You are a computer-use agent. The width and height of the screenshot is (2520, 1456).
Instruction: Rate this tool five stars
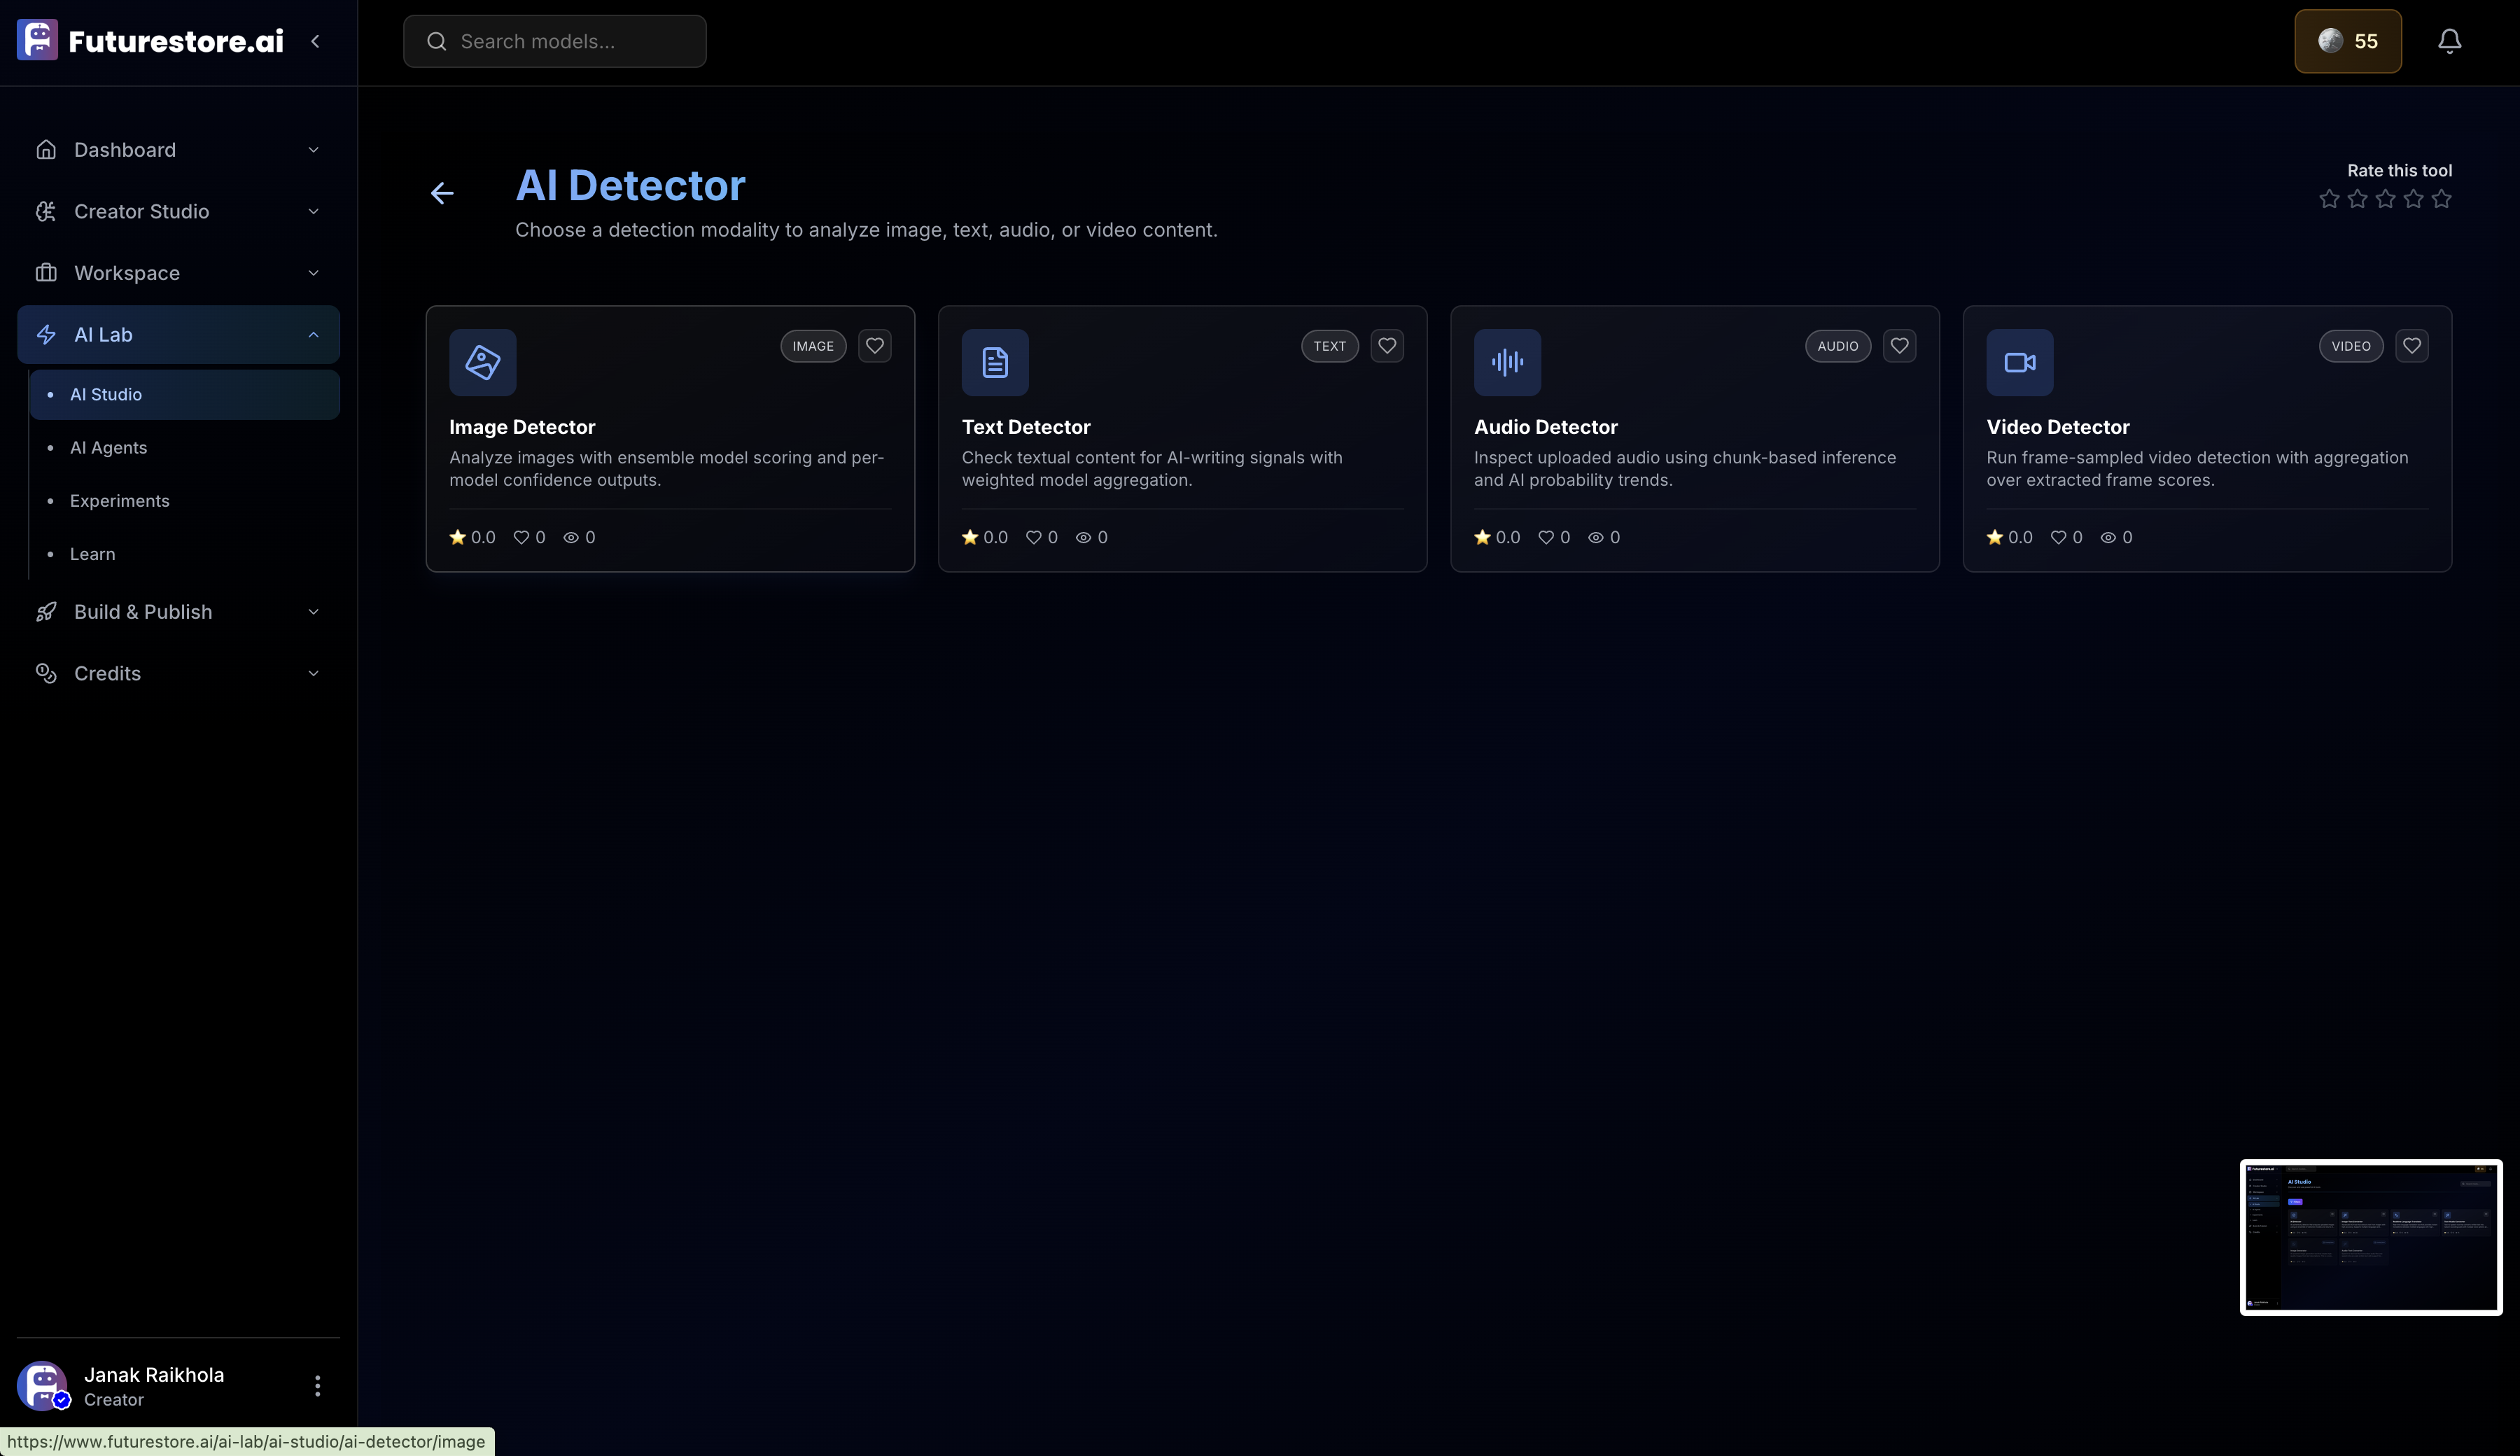(2441, 199)
